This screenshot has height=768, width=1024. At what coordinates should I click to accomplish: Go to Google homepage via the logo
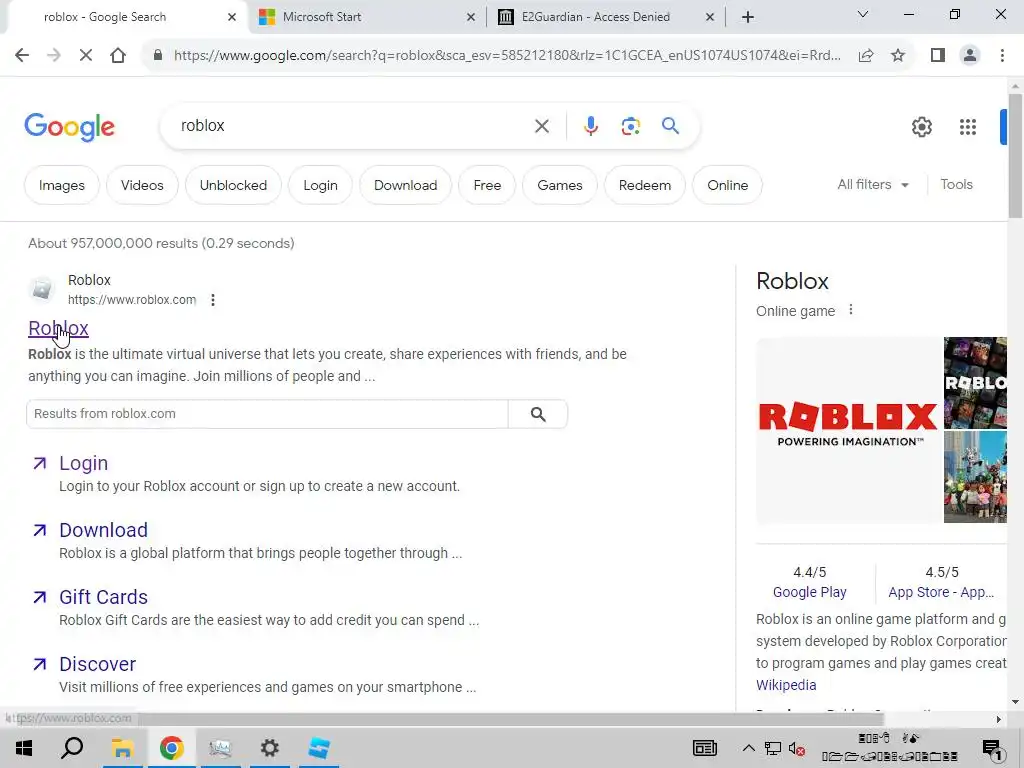point(69,127)
